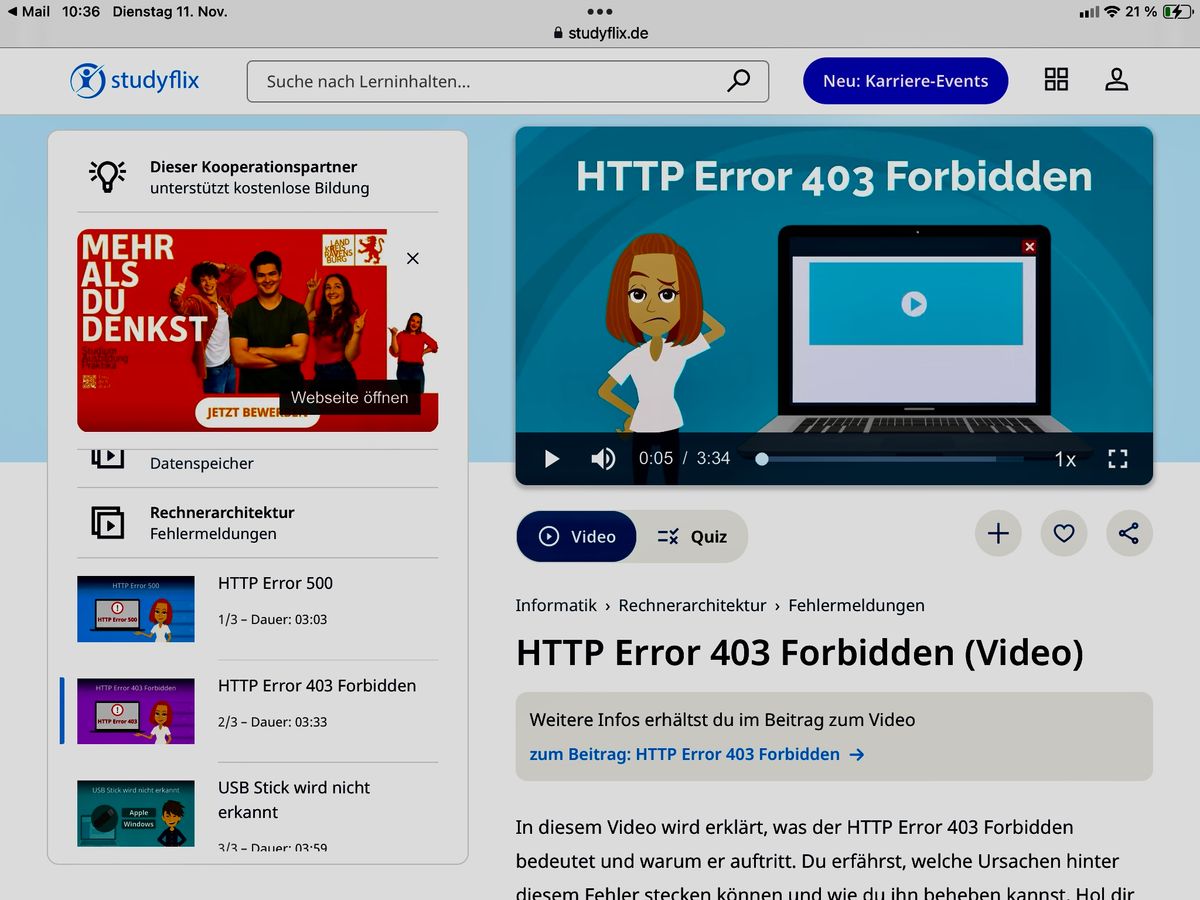Play the paused video
1200x900 pixels.
[551, 458]
